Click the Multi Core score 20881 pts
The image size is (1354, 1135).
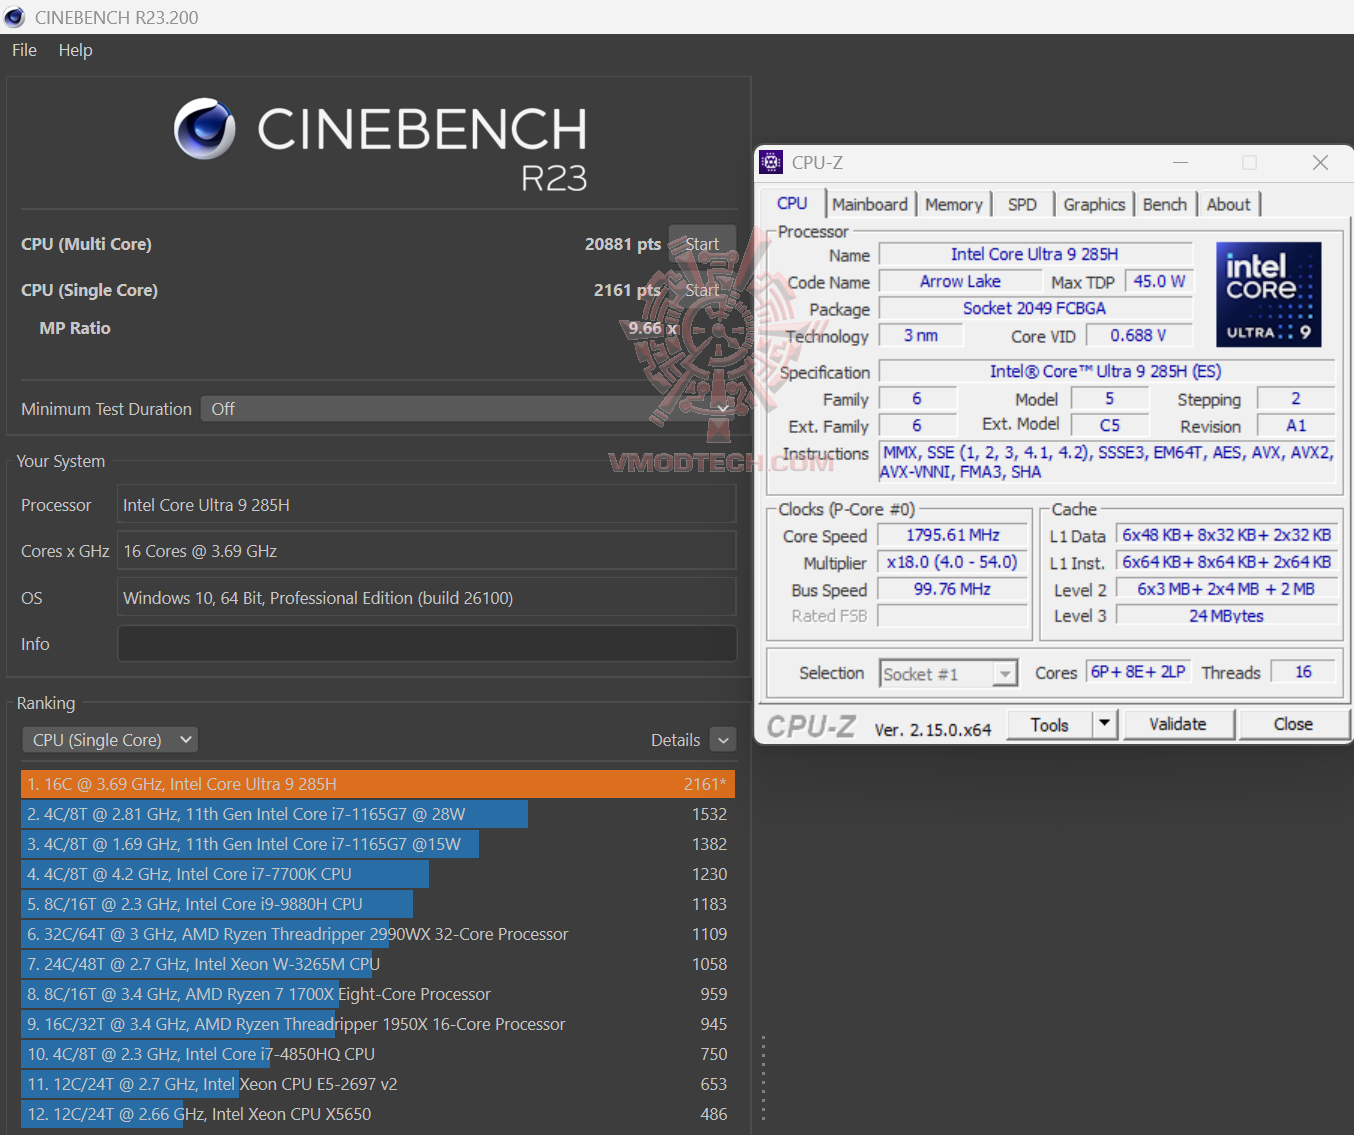[623, 244]
